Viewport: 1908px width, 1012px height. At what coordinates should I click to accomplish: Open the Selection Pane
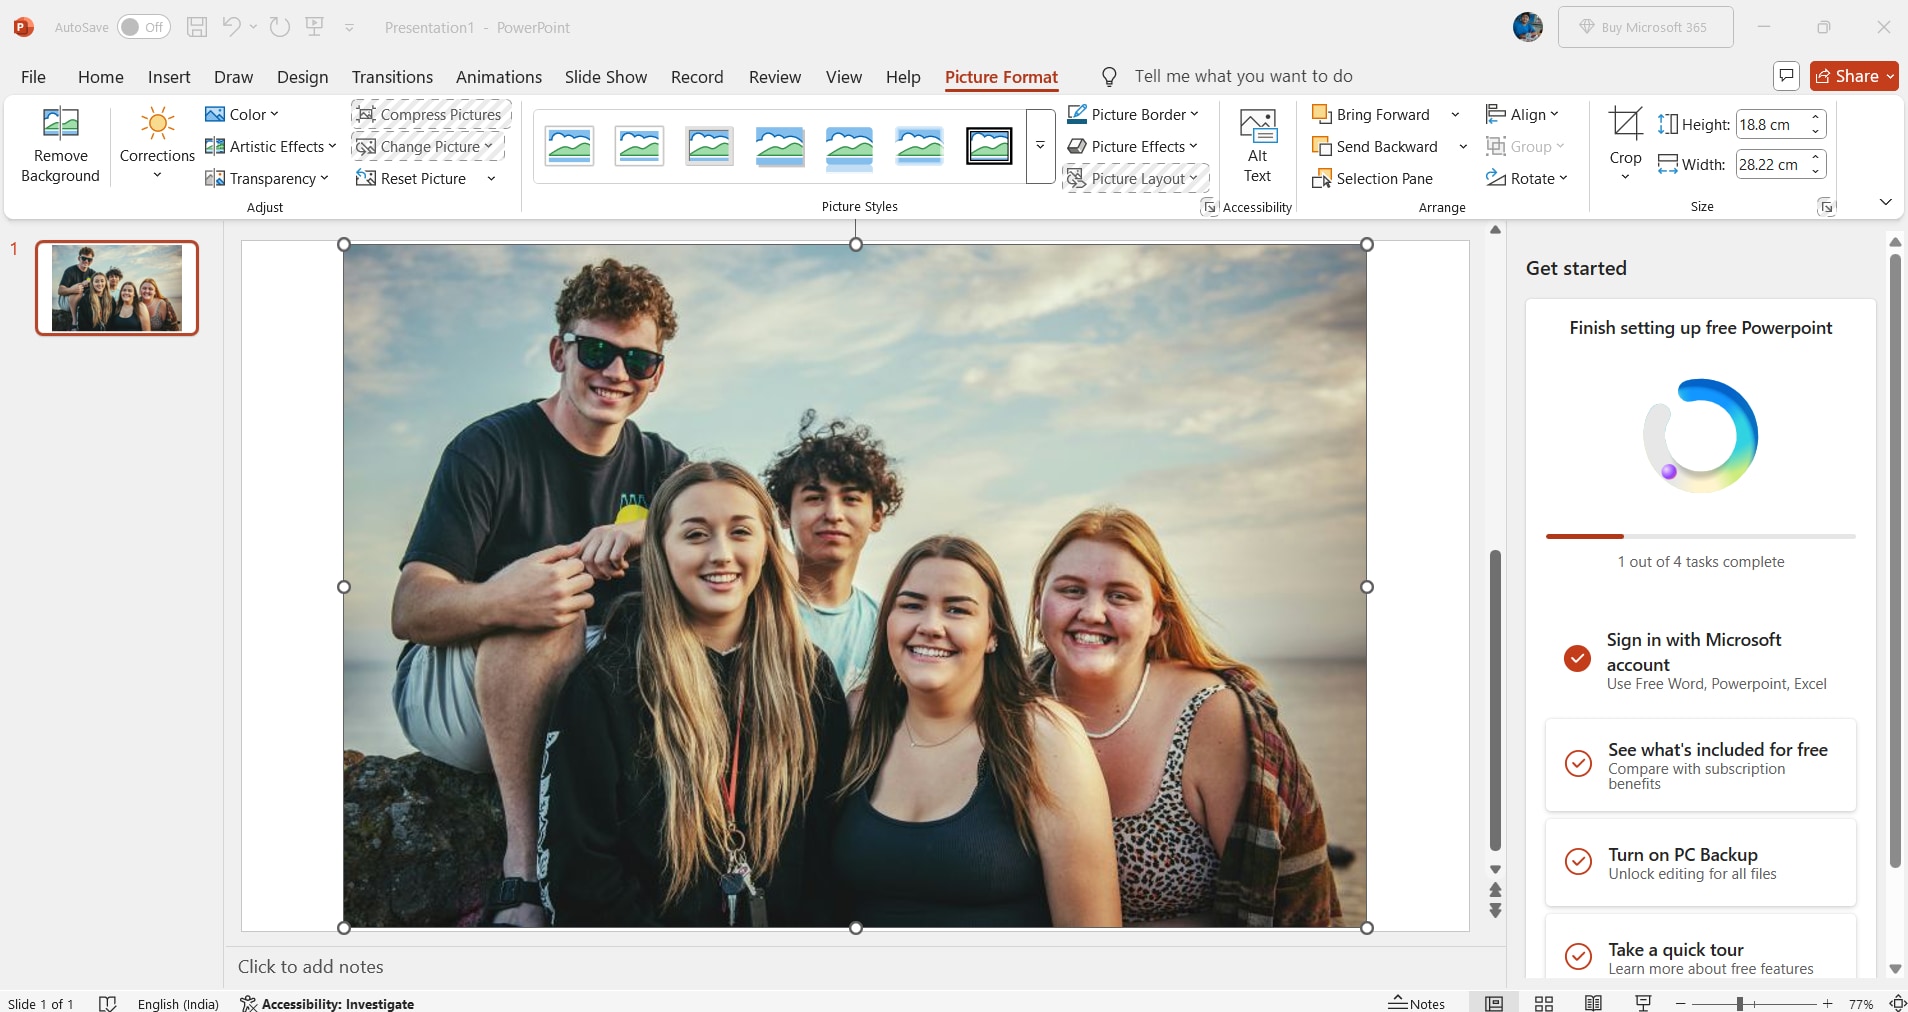click(x=1372, y=178)
